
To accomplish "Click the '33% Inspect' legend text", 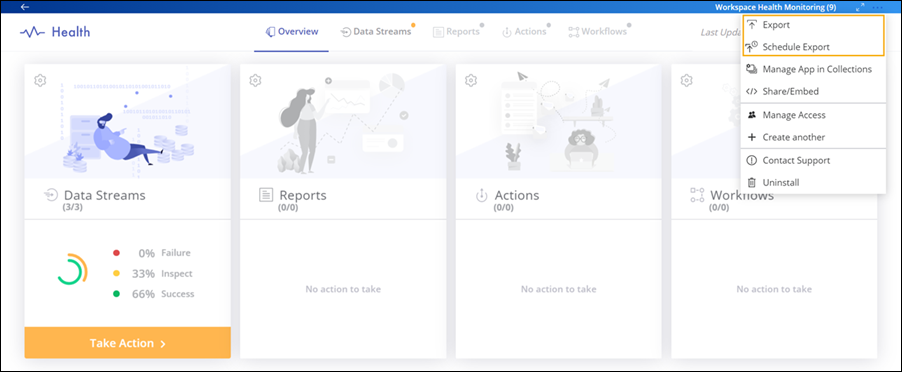I will (x=162, y=274).
